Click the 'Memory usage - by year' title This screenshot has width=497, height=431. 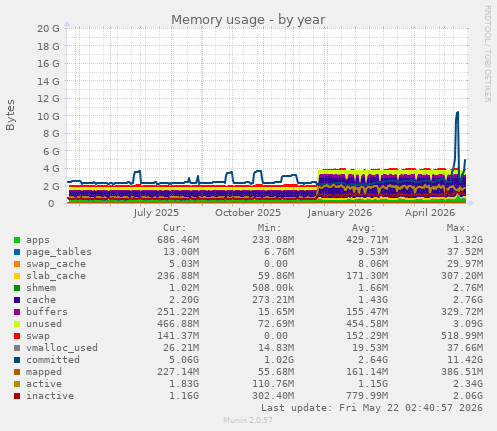tap(248, 20)
